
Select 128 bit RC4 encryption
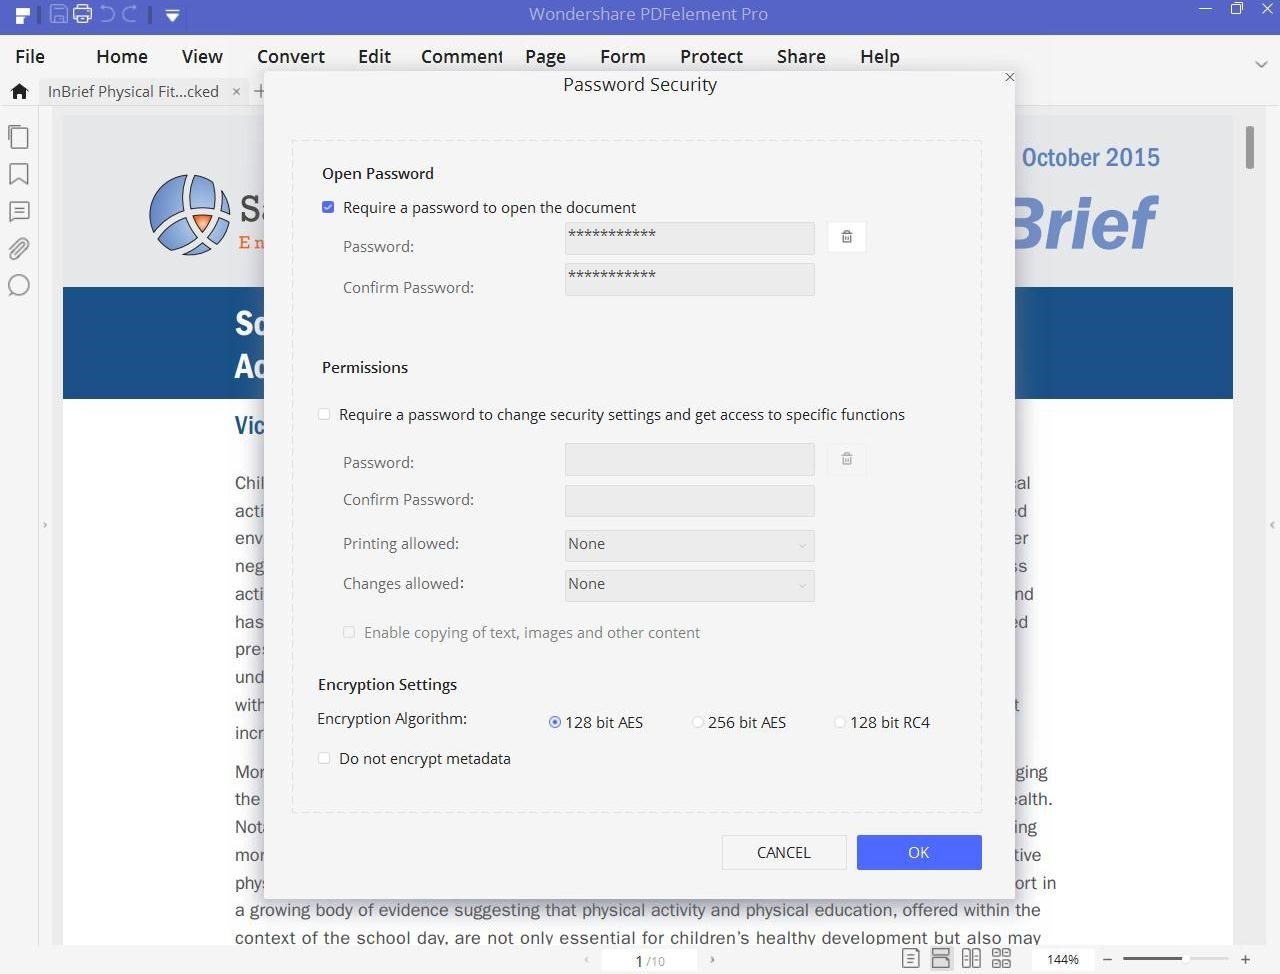coord(840,722)
